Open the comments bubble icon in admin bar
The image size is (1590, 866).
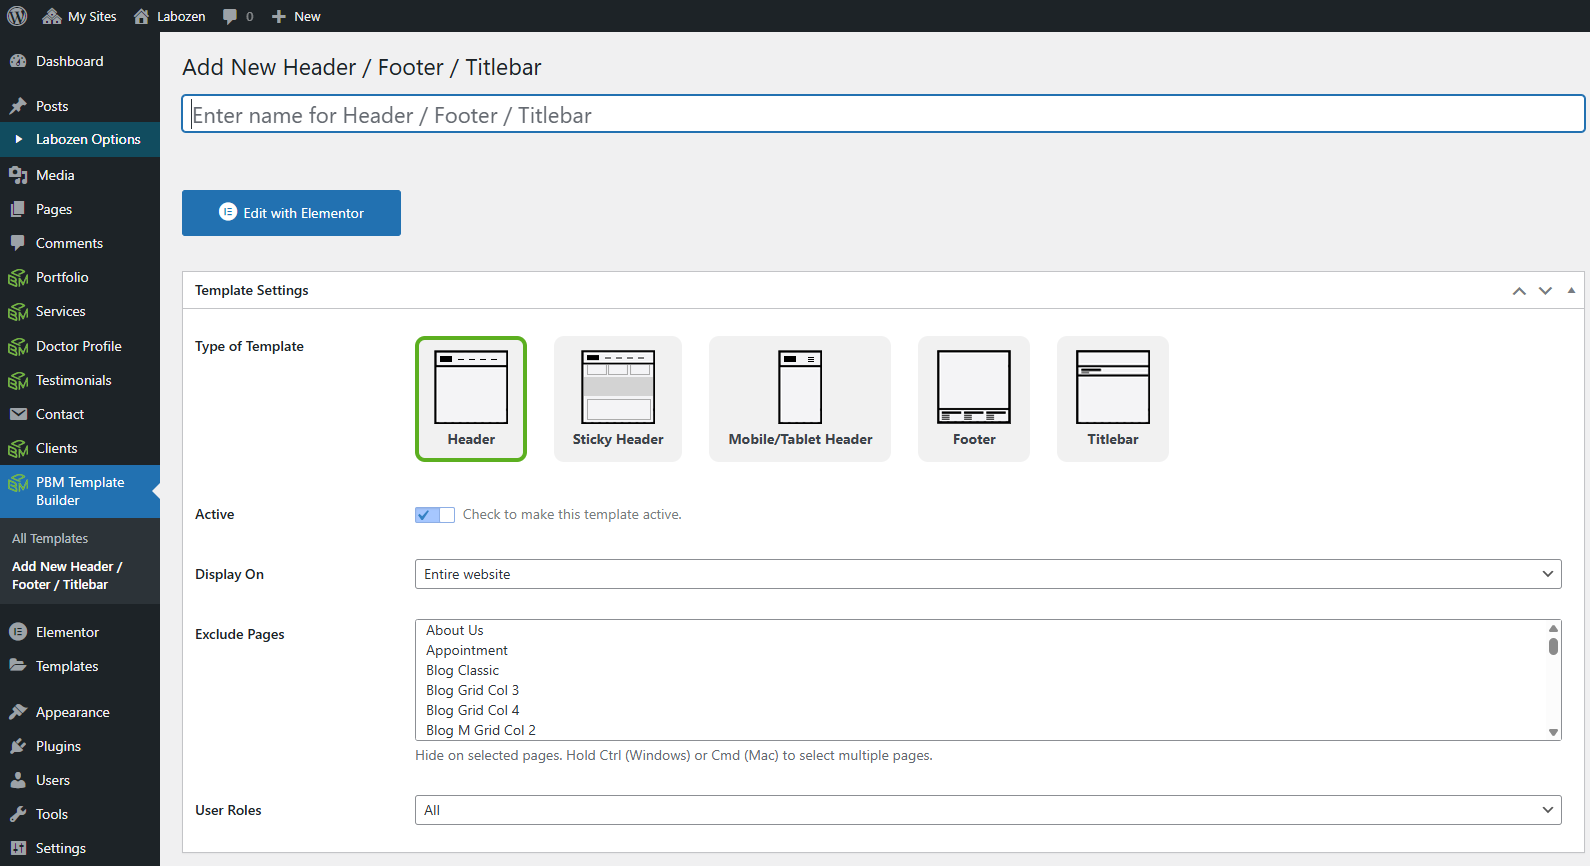(x=231, y=16)
